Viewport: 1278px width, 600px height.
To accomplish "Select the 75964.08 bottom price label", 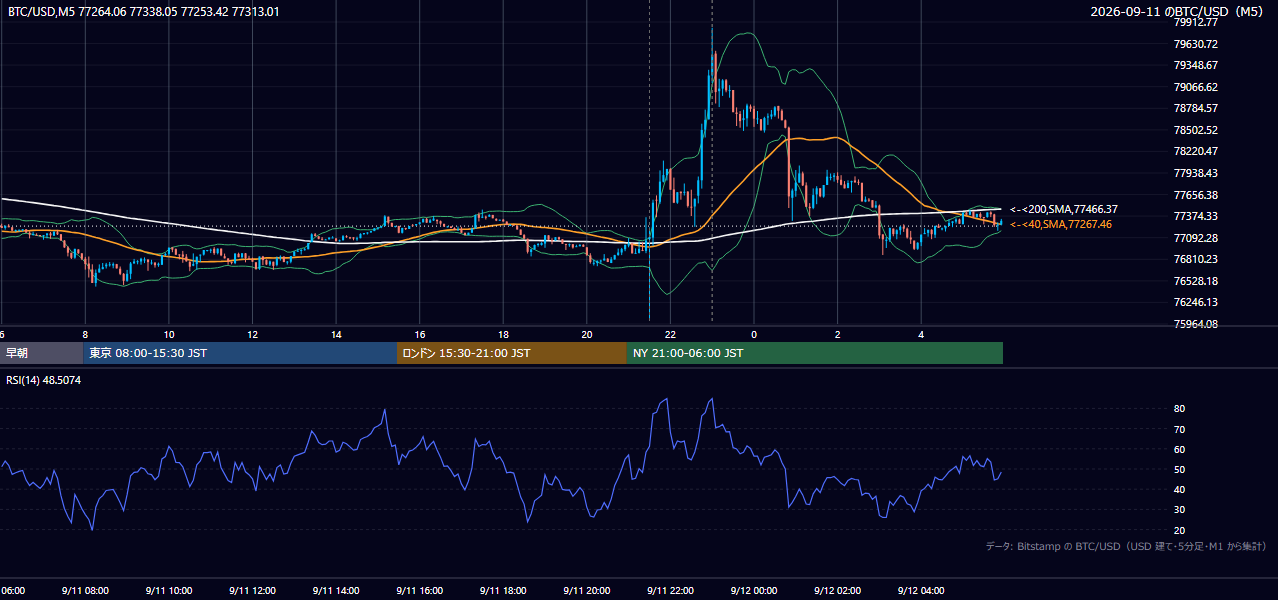I will coord(1196,324).
